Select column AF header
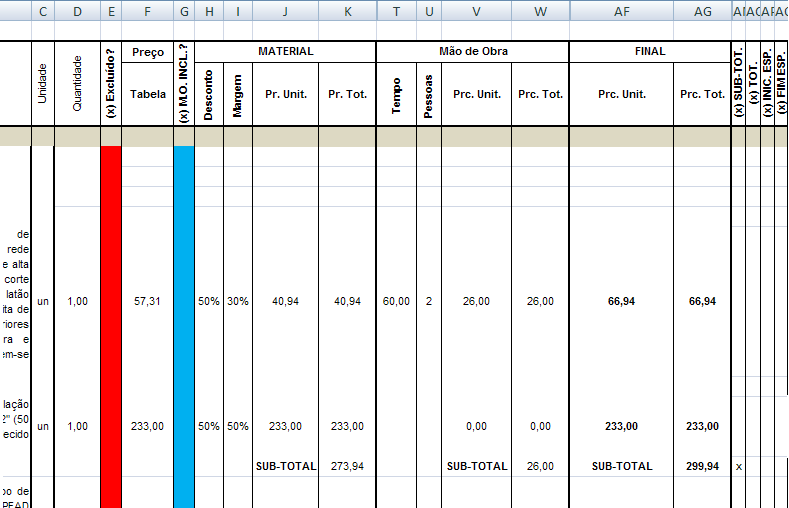Screen dimensions: 789x508 point(621,11)
